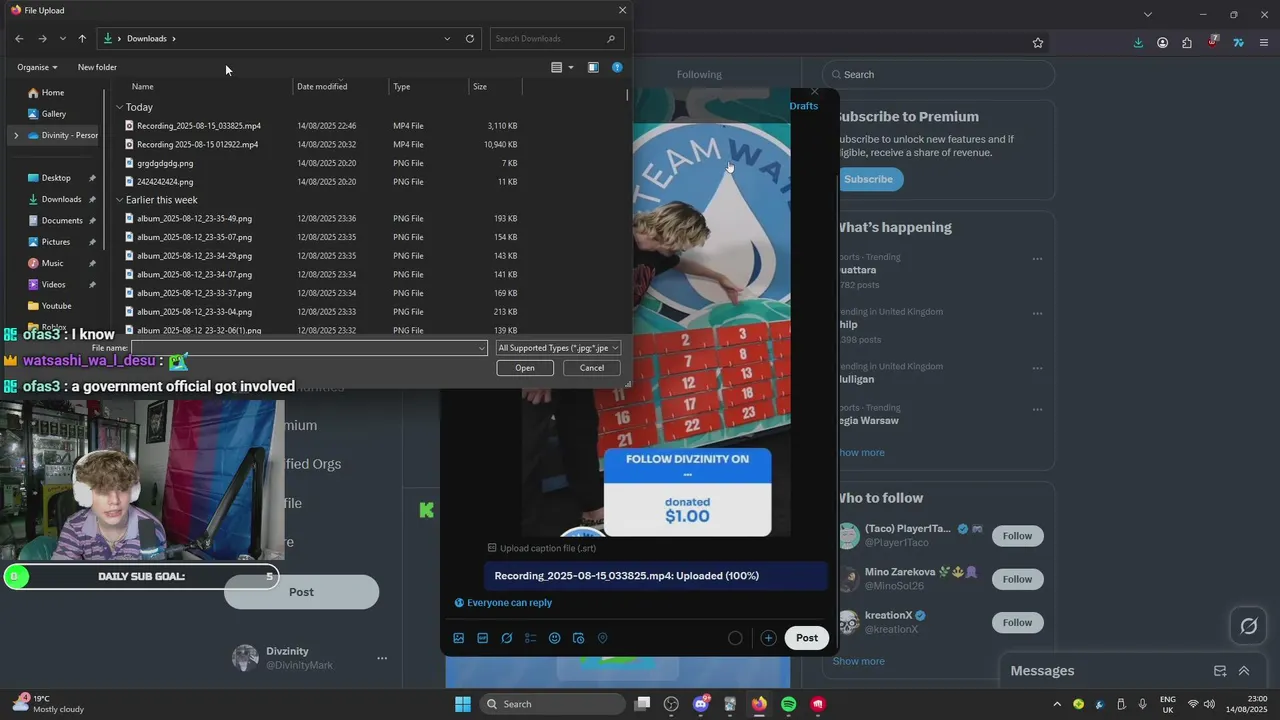Follow Mino Zarekova
The width and height of the screenshot is (1280, 720).
point(1017,579)
